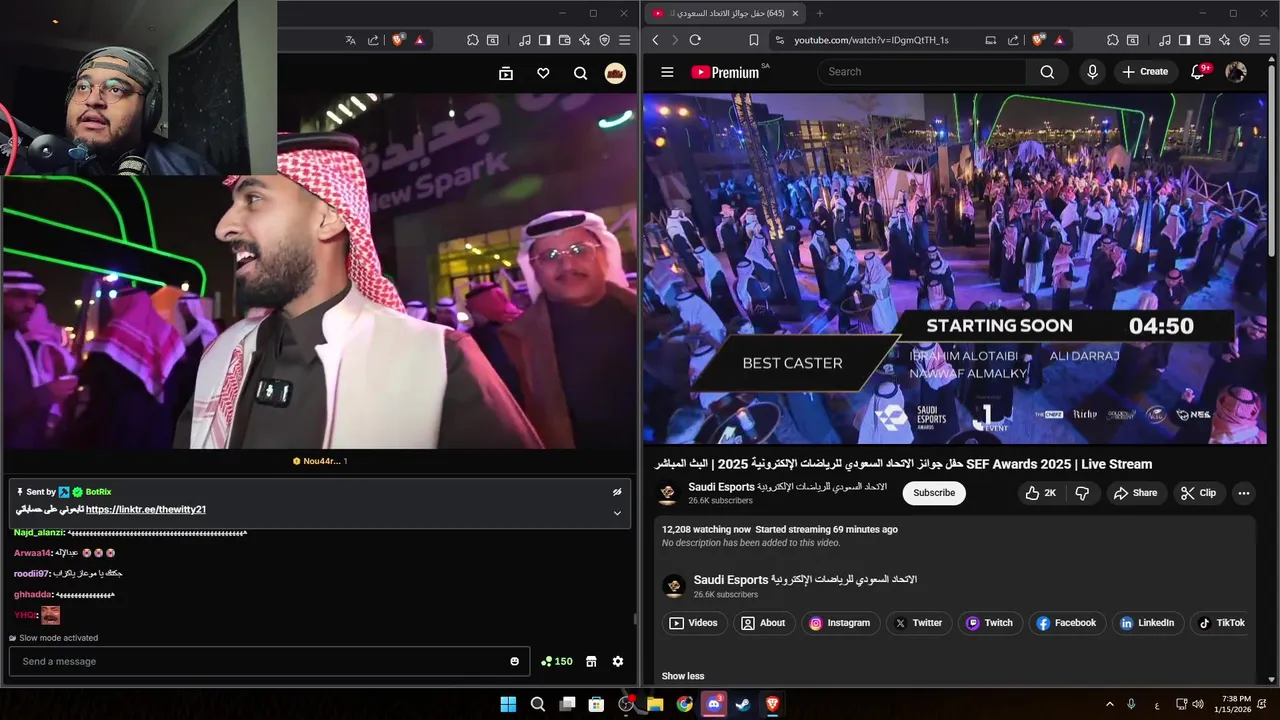Open Steam from the taskbar

(x=743, y=704)
